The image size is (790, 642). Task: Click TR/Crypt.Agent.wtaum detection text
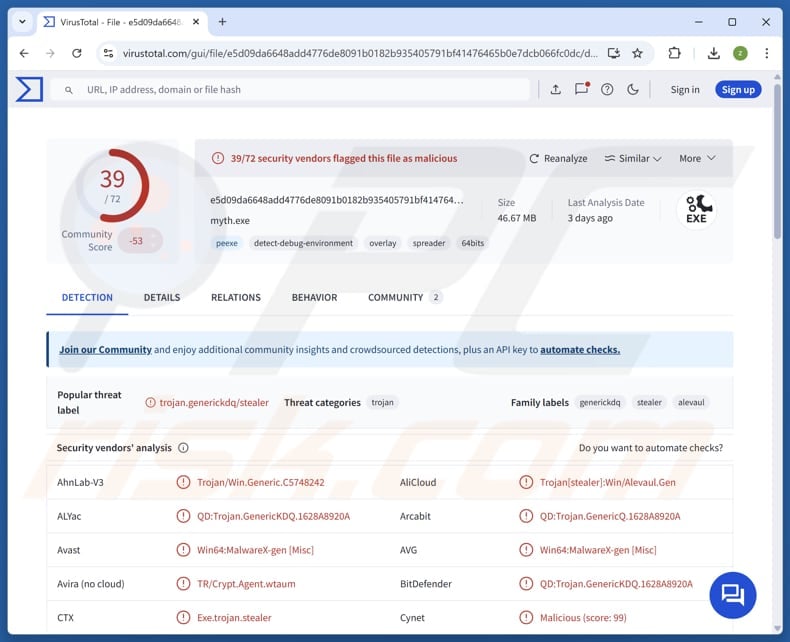tap(246, 584)
